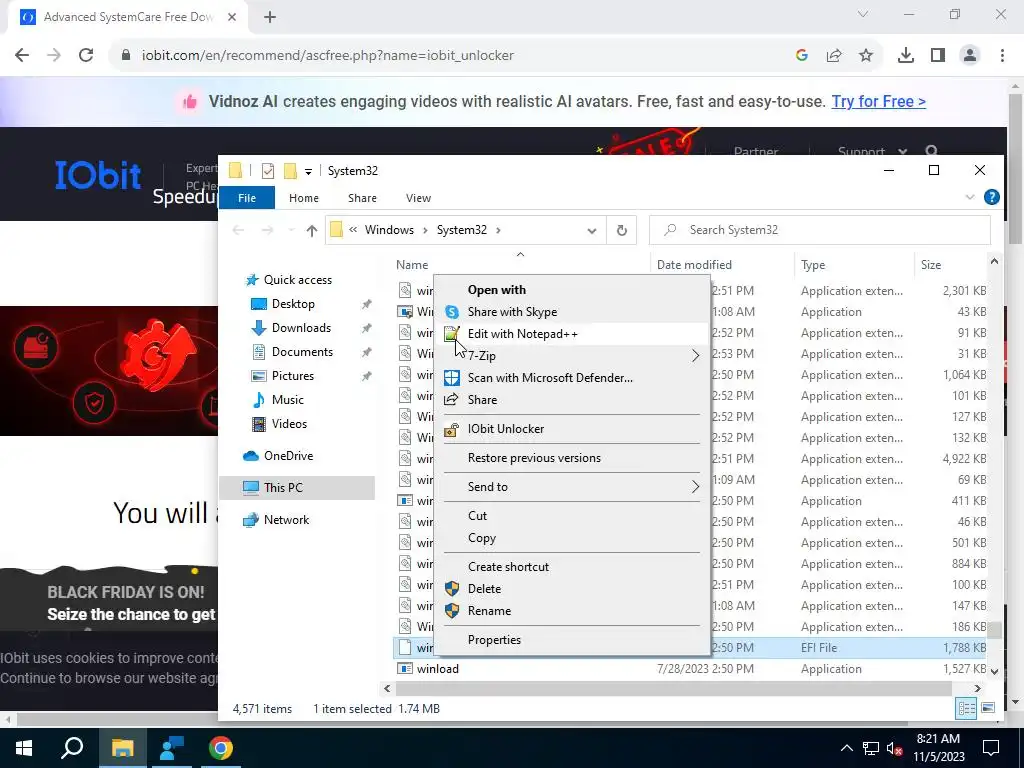Open Music in navigation pane

click(287, 400)
